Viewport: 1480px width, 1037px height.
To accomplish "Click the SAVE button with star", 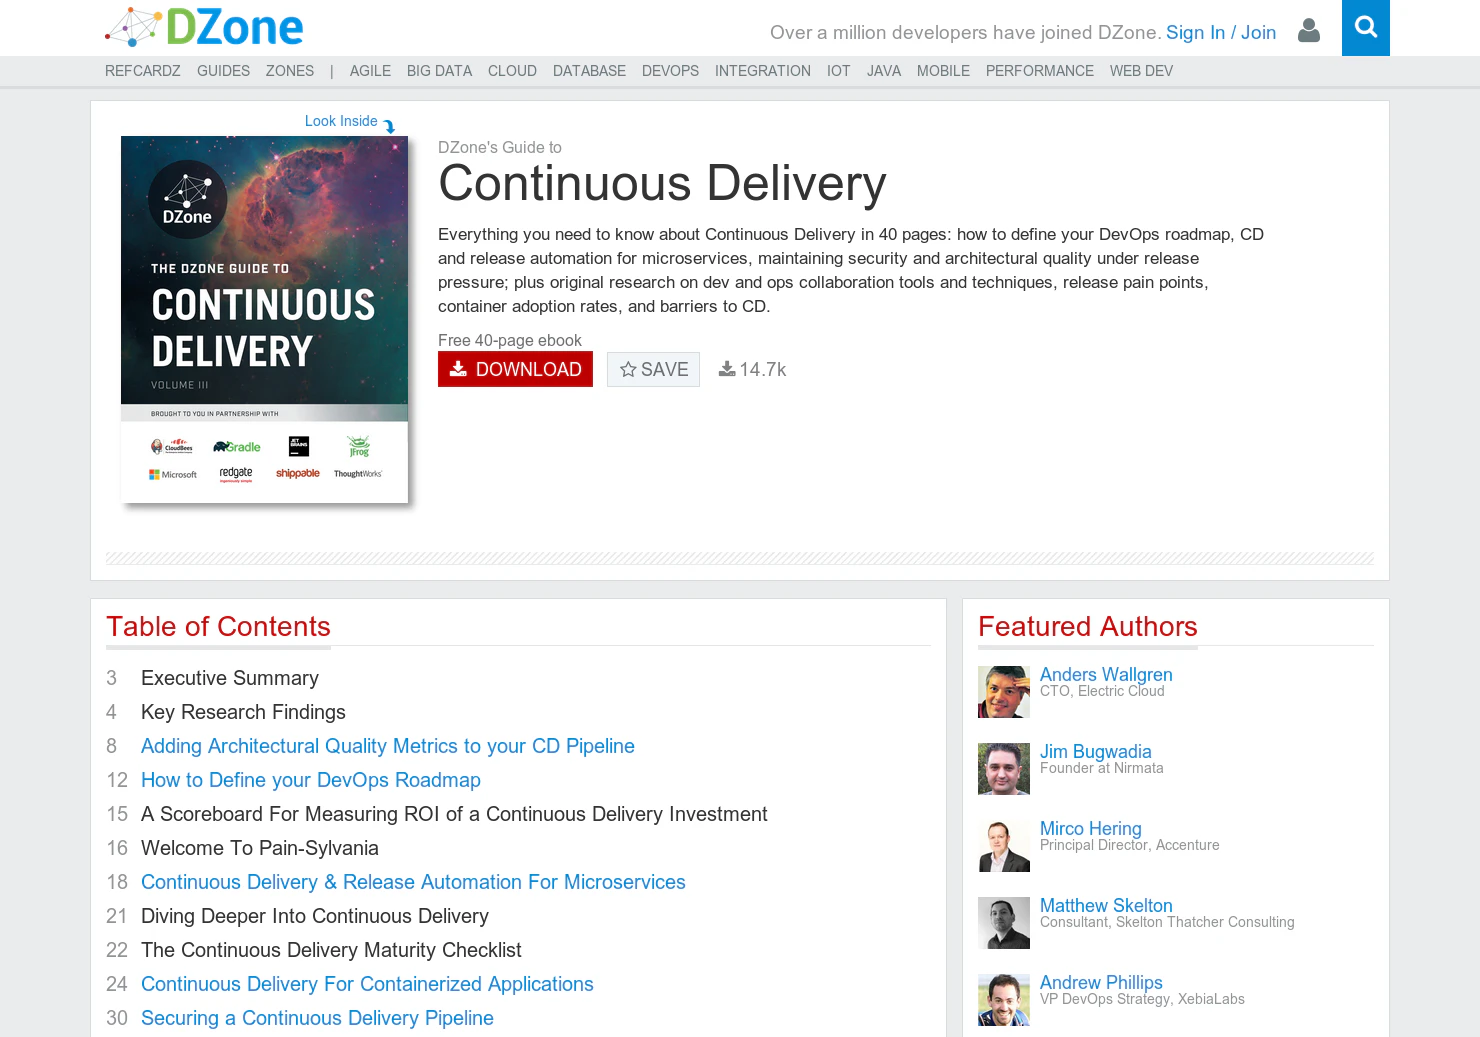I will 653,369.
